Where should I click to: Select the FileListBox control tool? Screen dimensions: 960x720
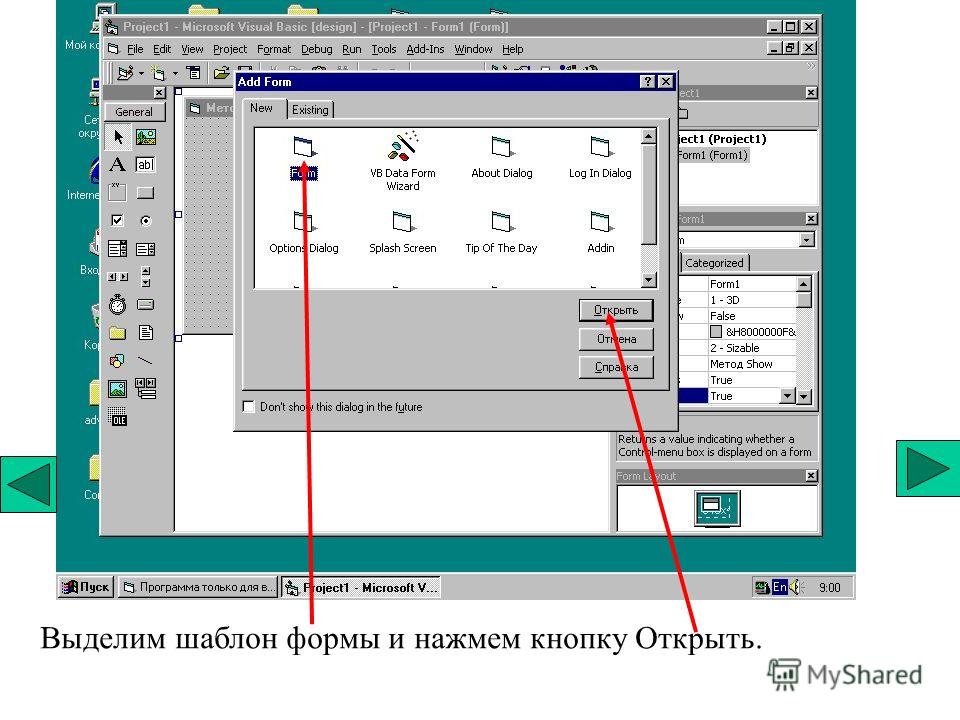pos(146,332)
